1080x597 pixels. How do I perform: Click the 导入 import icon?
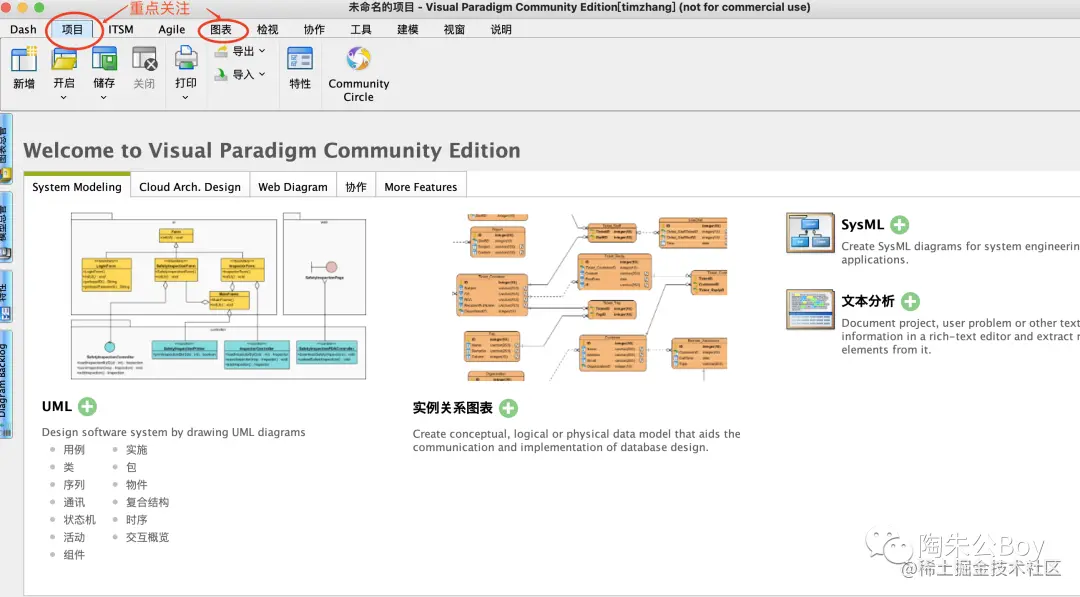(221, 74)
